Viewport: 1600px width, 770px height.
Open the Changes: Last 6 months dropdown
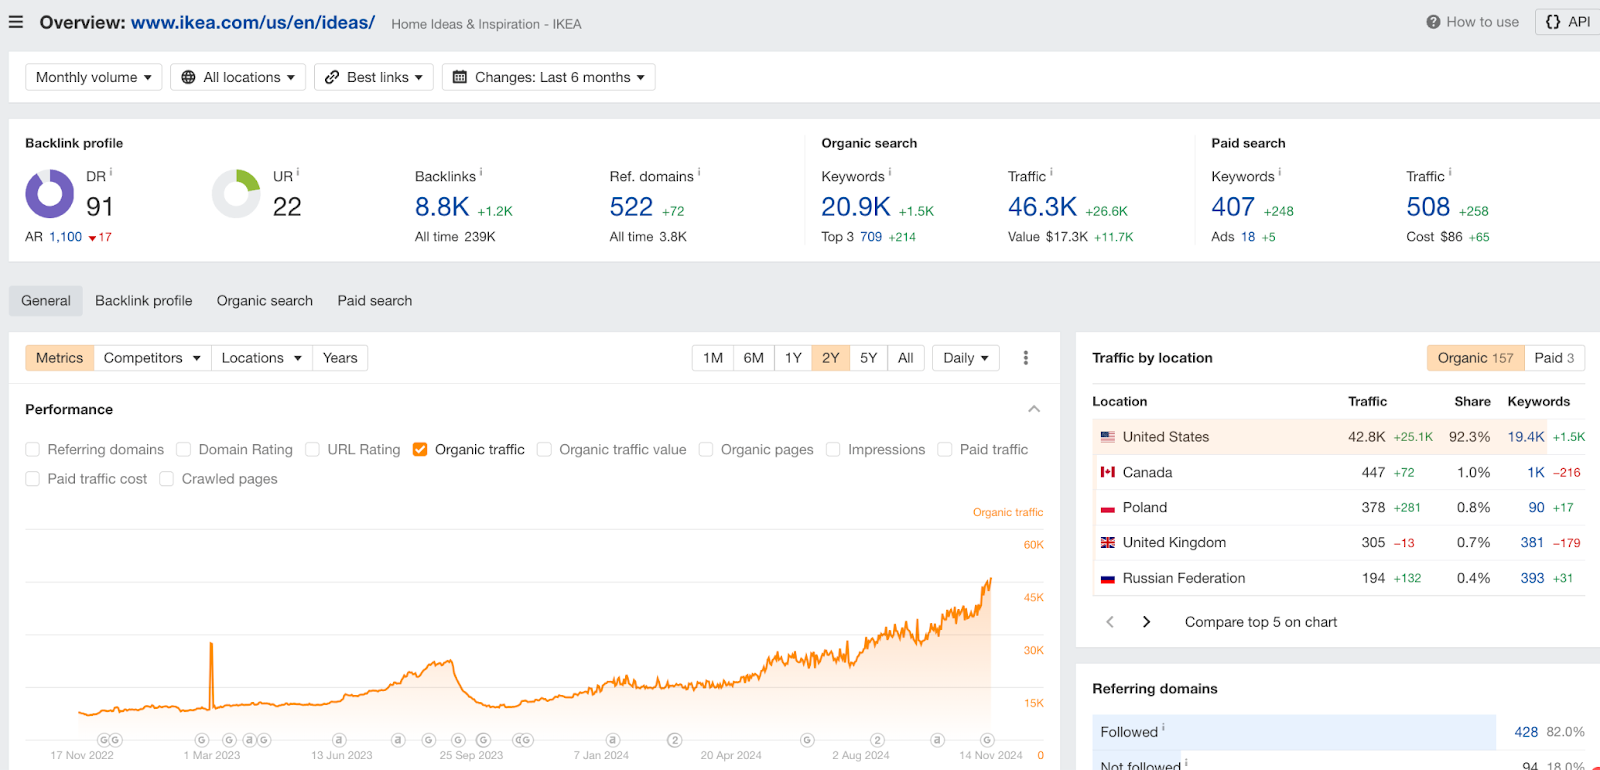pos(549,77)
